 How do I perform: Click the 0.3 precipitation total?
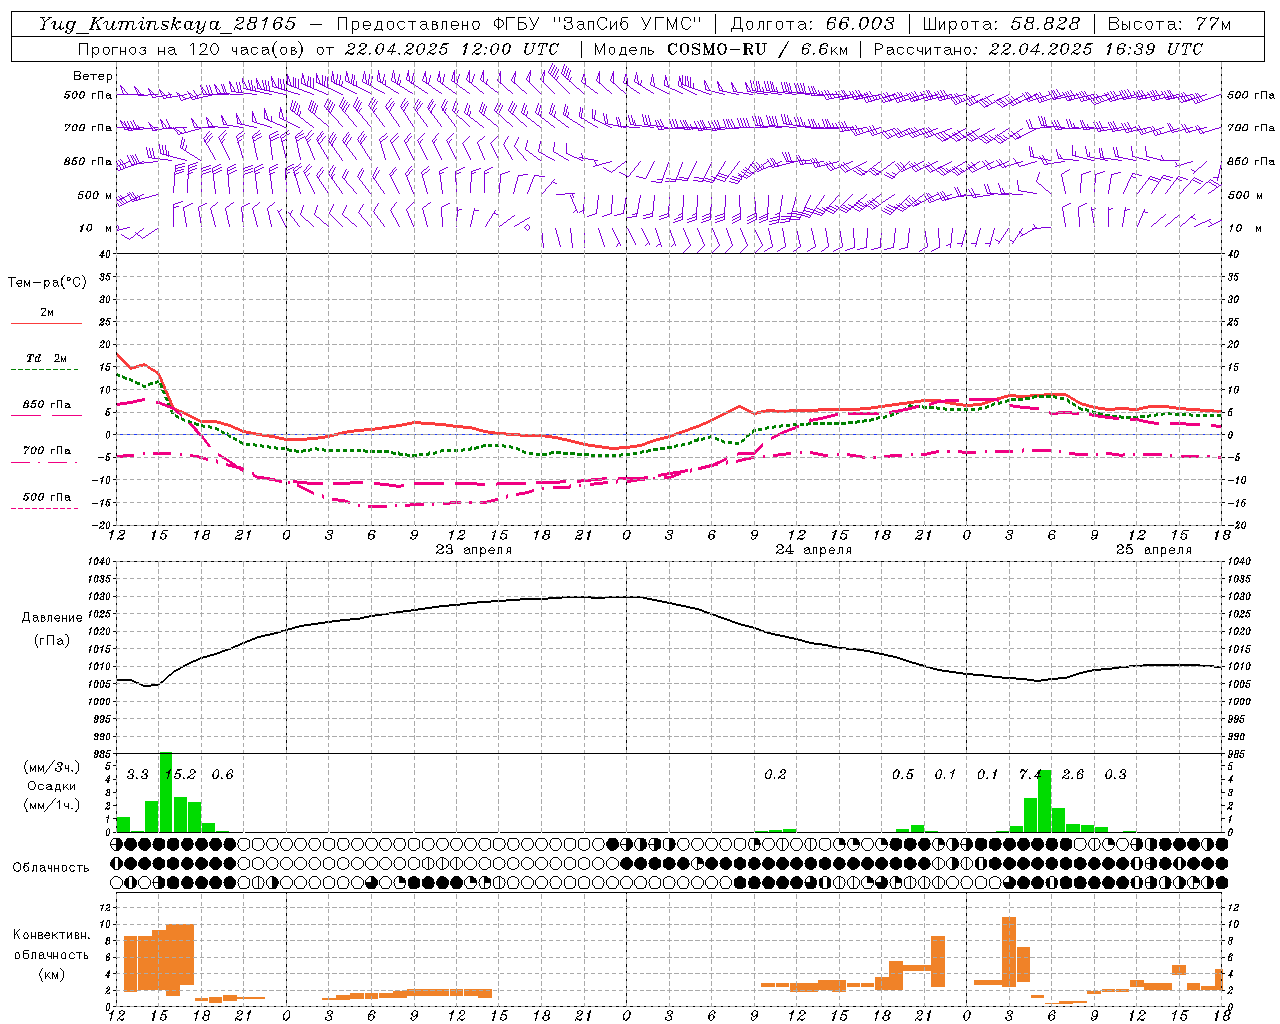coord(1115,775)
